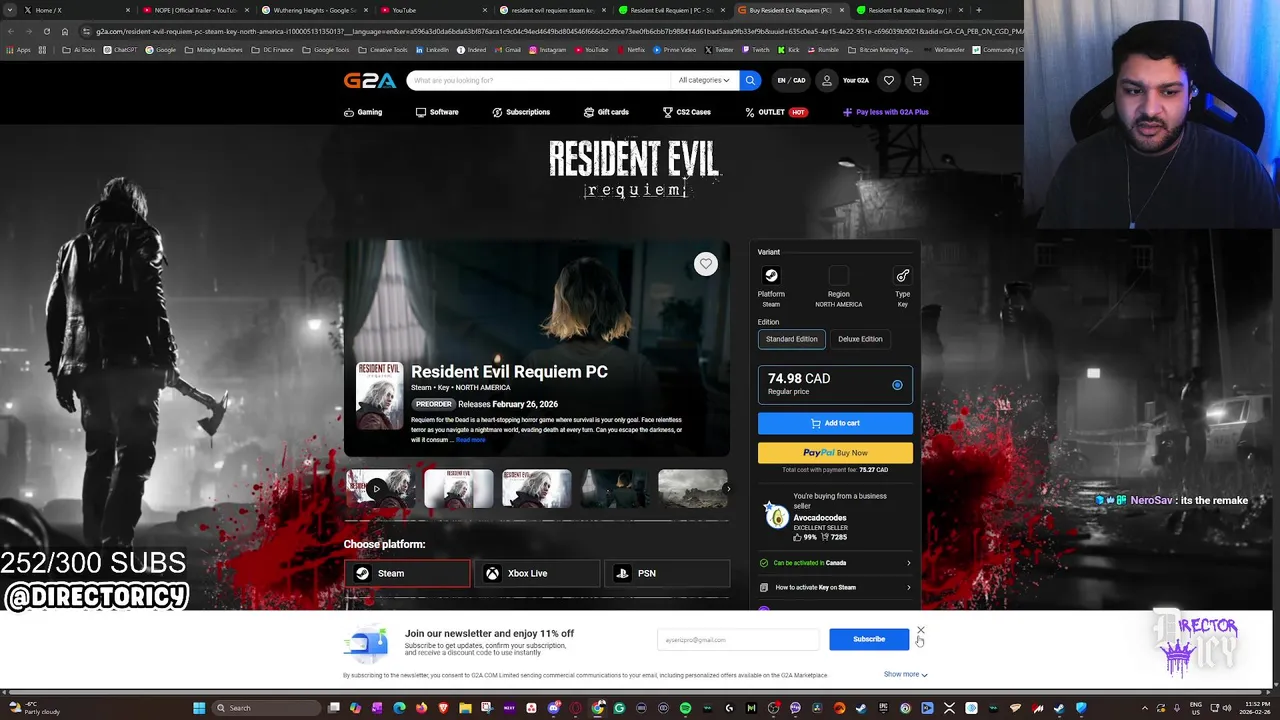
Task: Open the Gaming menu
Action: click(363, 112)
